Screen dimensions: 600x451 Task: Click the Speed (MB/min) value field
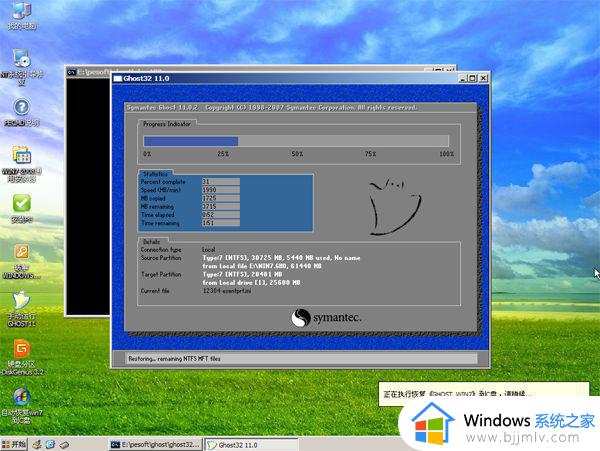pos(221,190)
